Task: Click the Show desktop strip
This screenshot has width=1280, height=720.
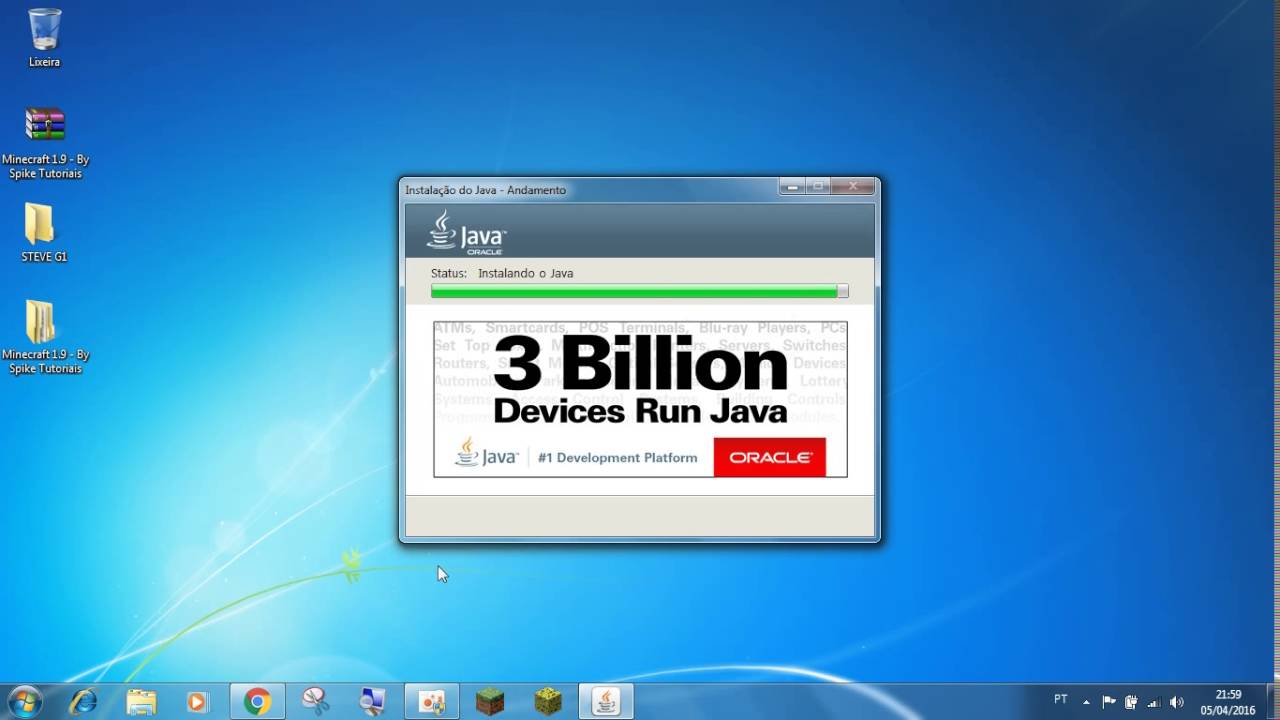Action: (x=1272, y=702)
